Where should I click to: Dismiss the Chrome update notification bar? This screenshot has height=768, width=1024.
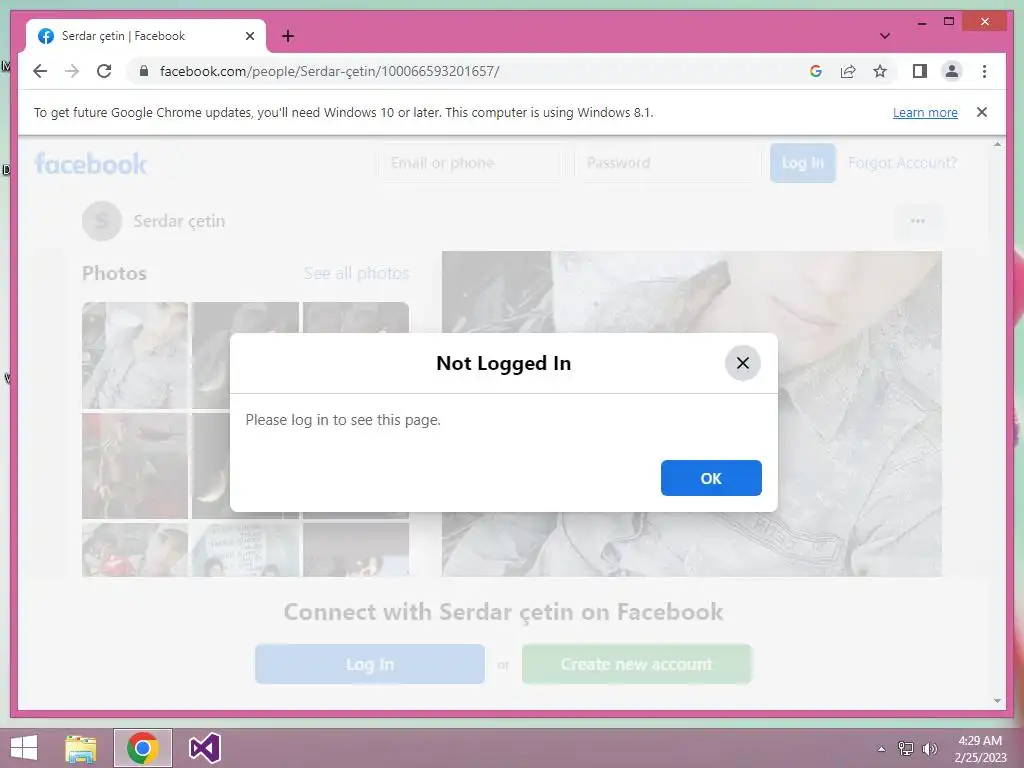click(x=982, y=112)
